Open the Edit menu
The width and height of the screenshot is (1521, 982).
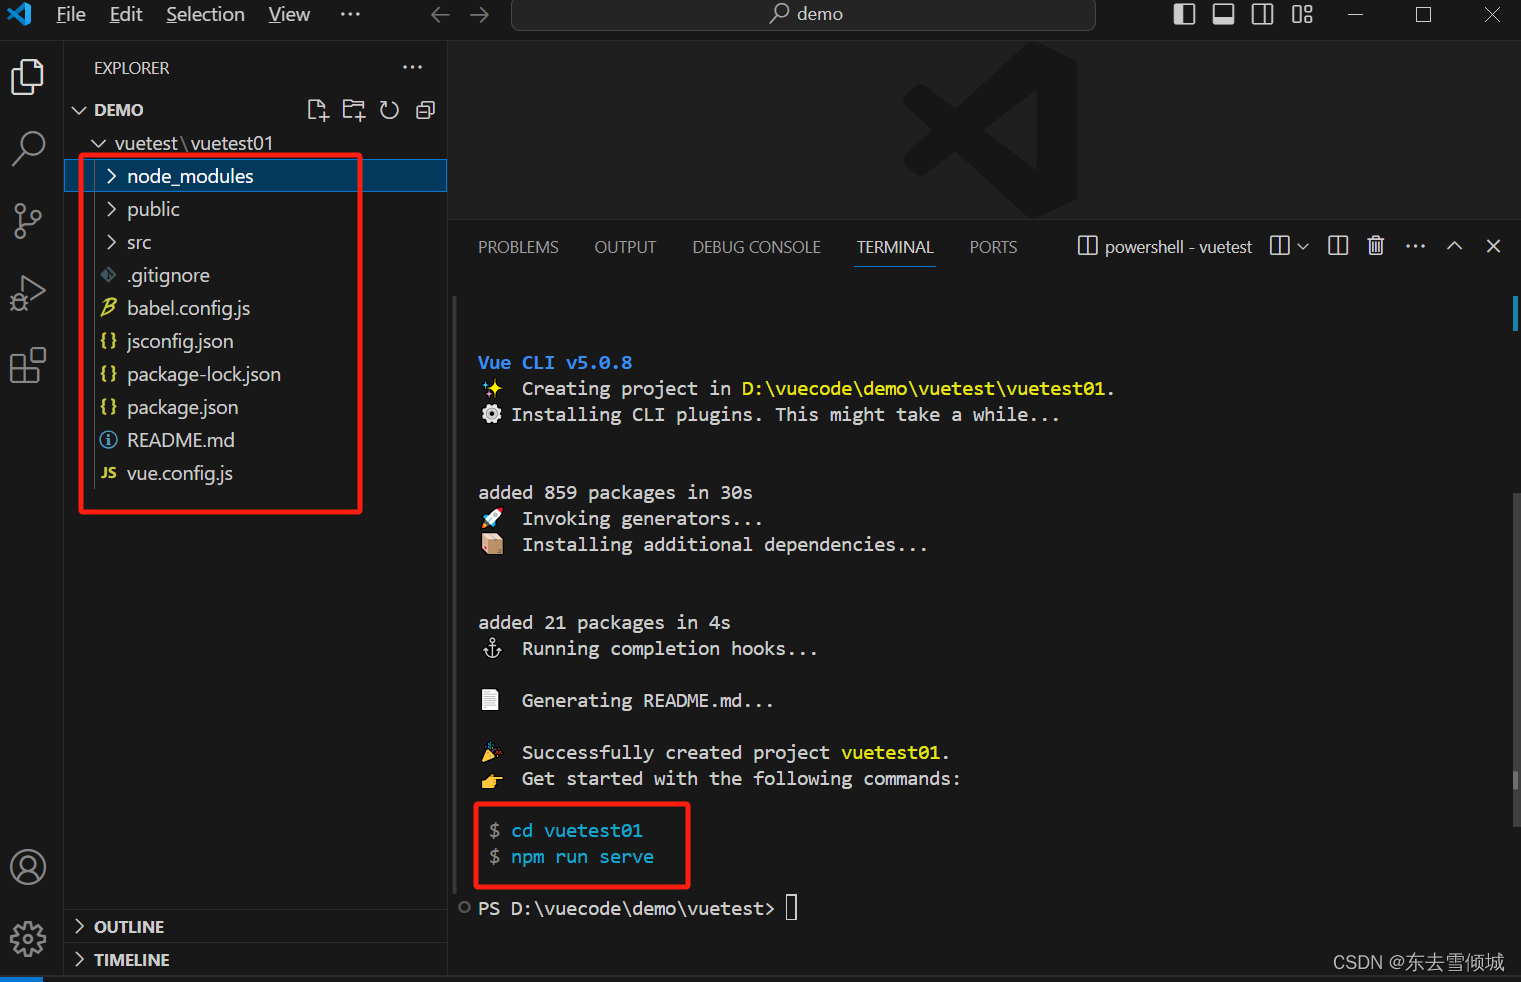tap(126, 14)
